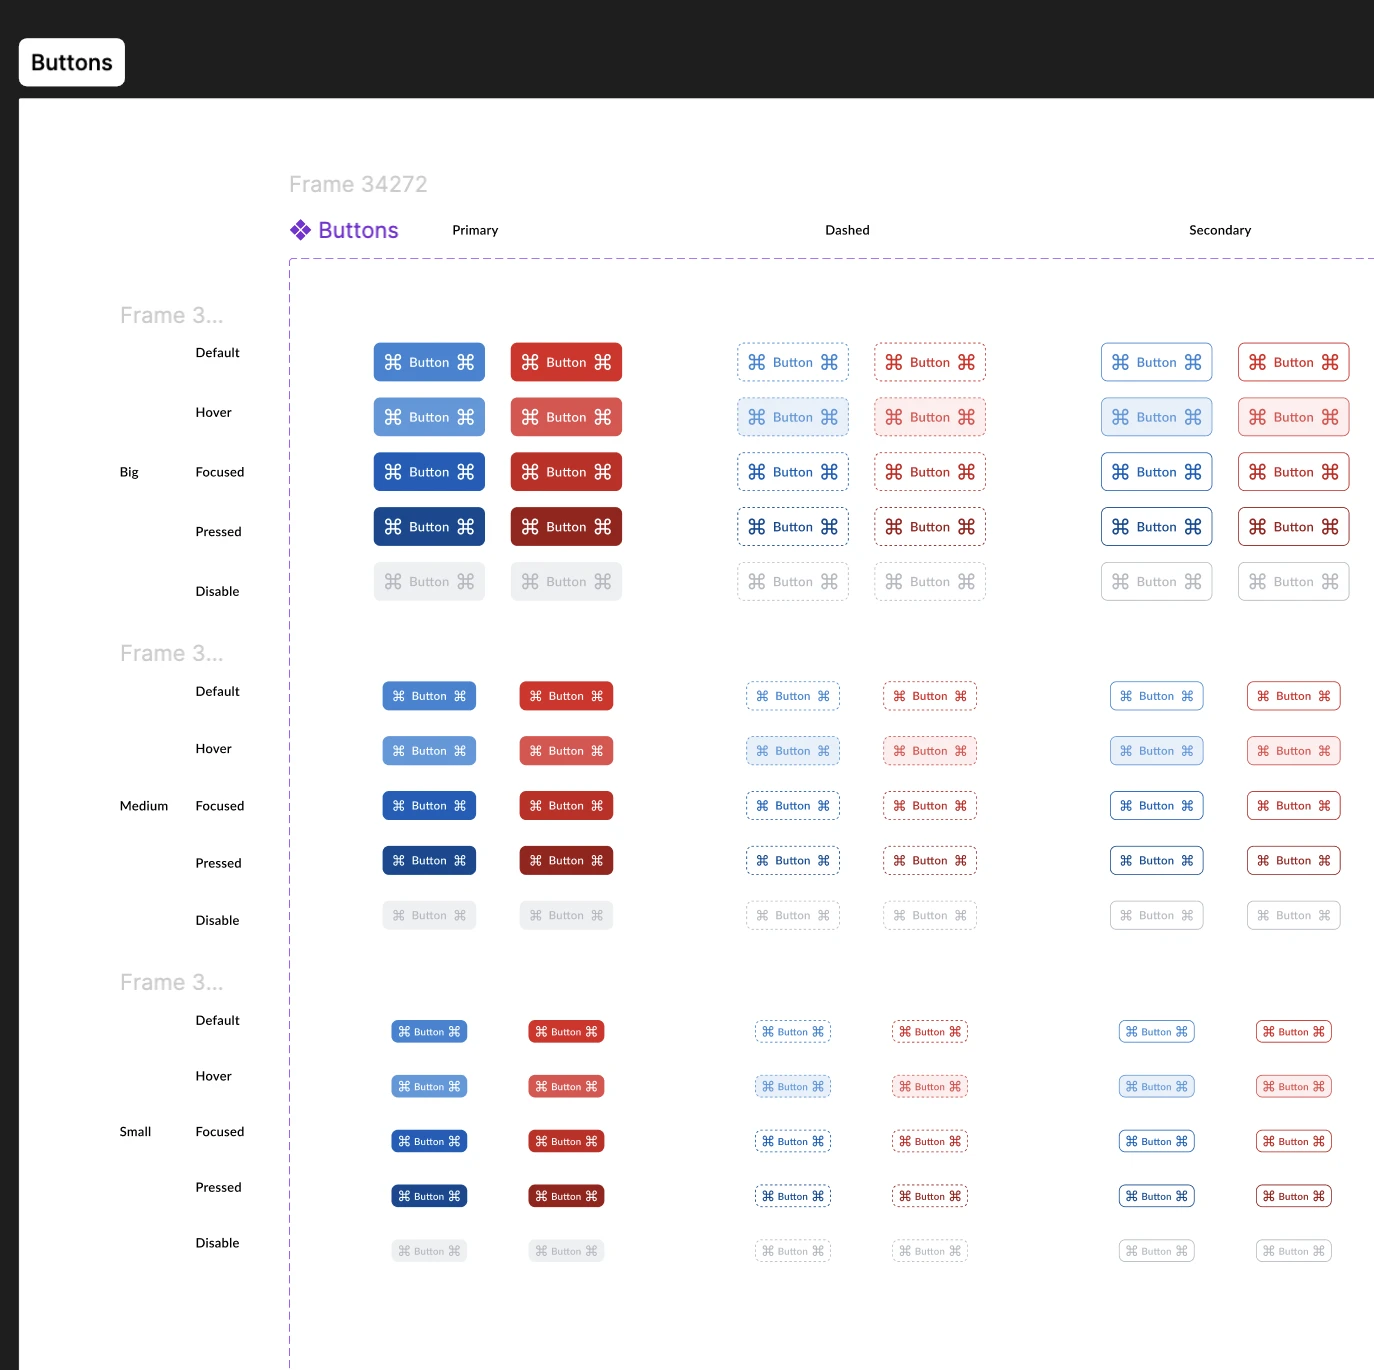Click the Big Focused blue Secondary button
Image resolution: width=1374 pixels, height=1370 pixels.
[x=1157, y=472]
